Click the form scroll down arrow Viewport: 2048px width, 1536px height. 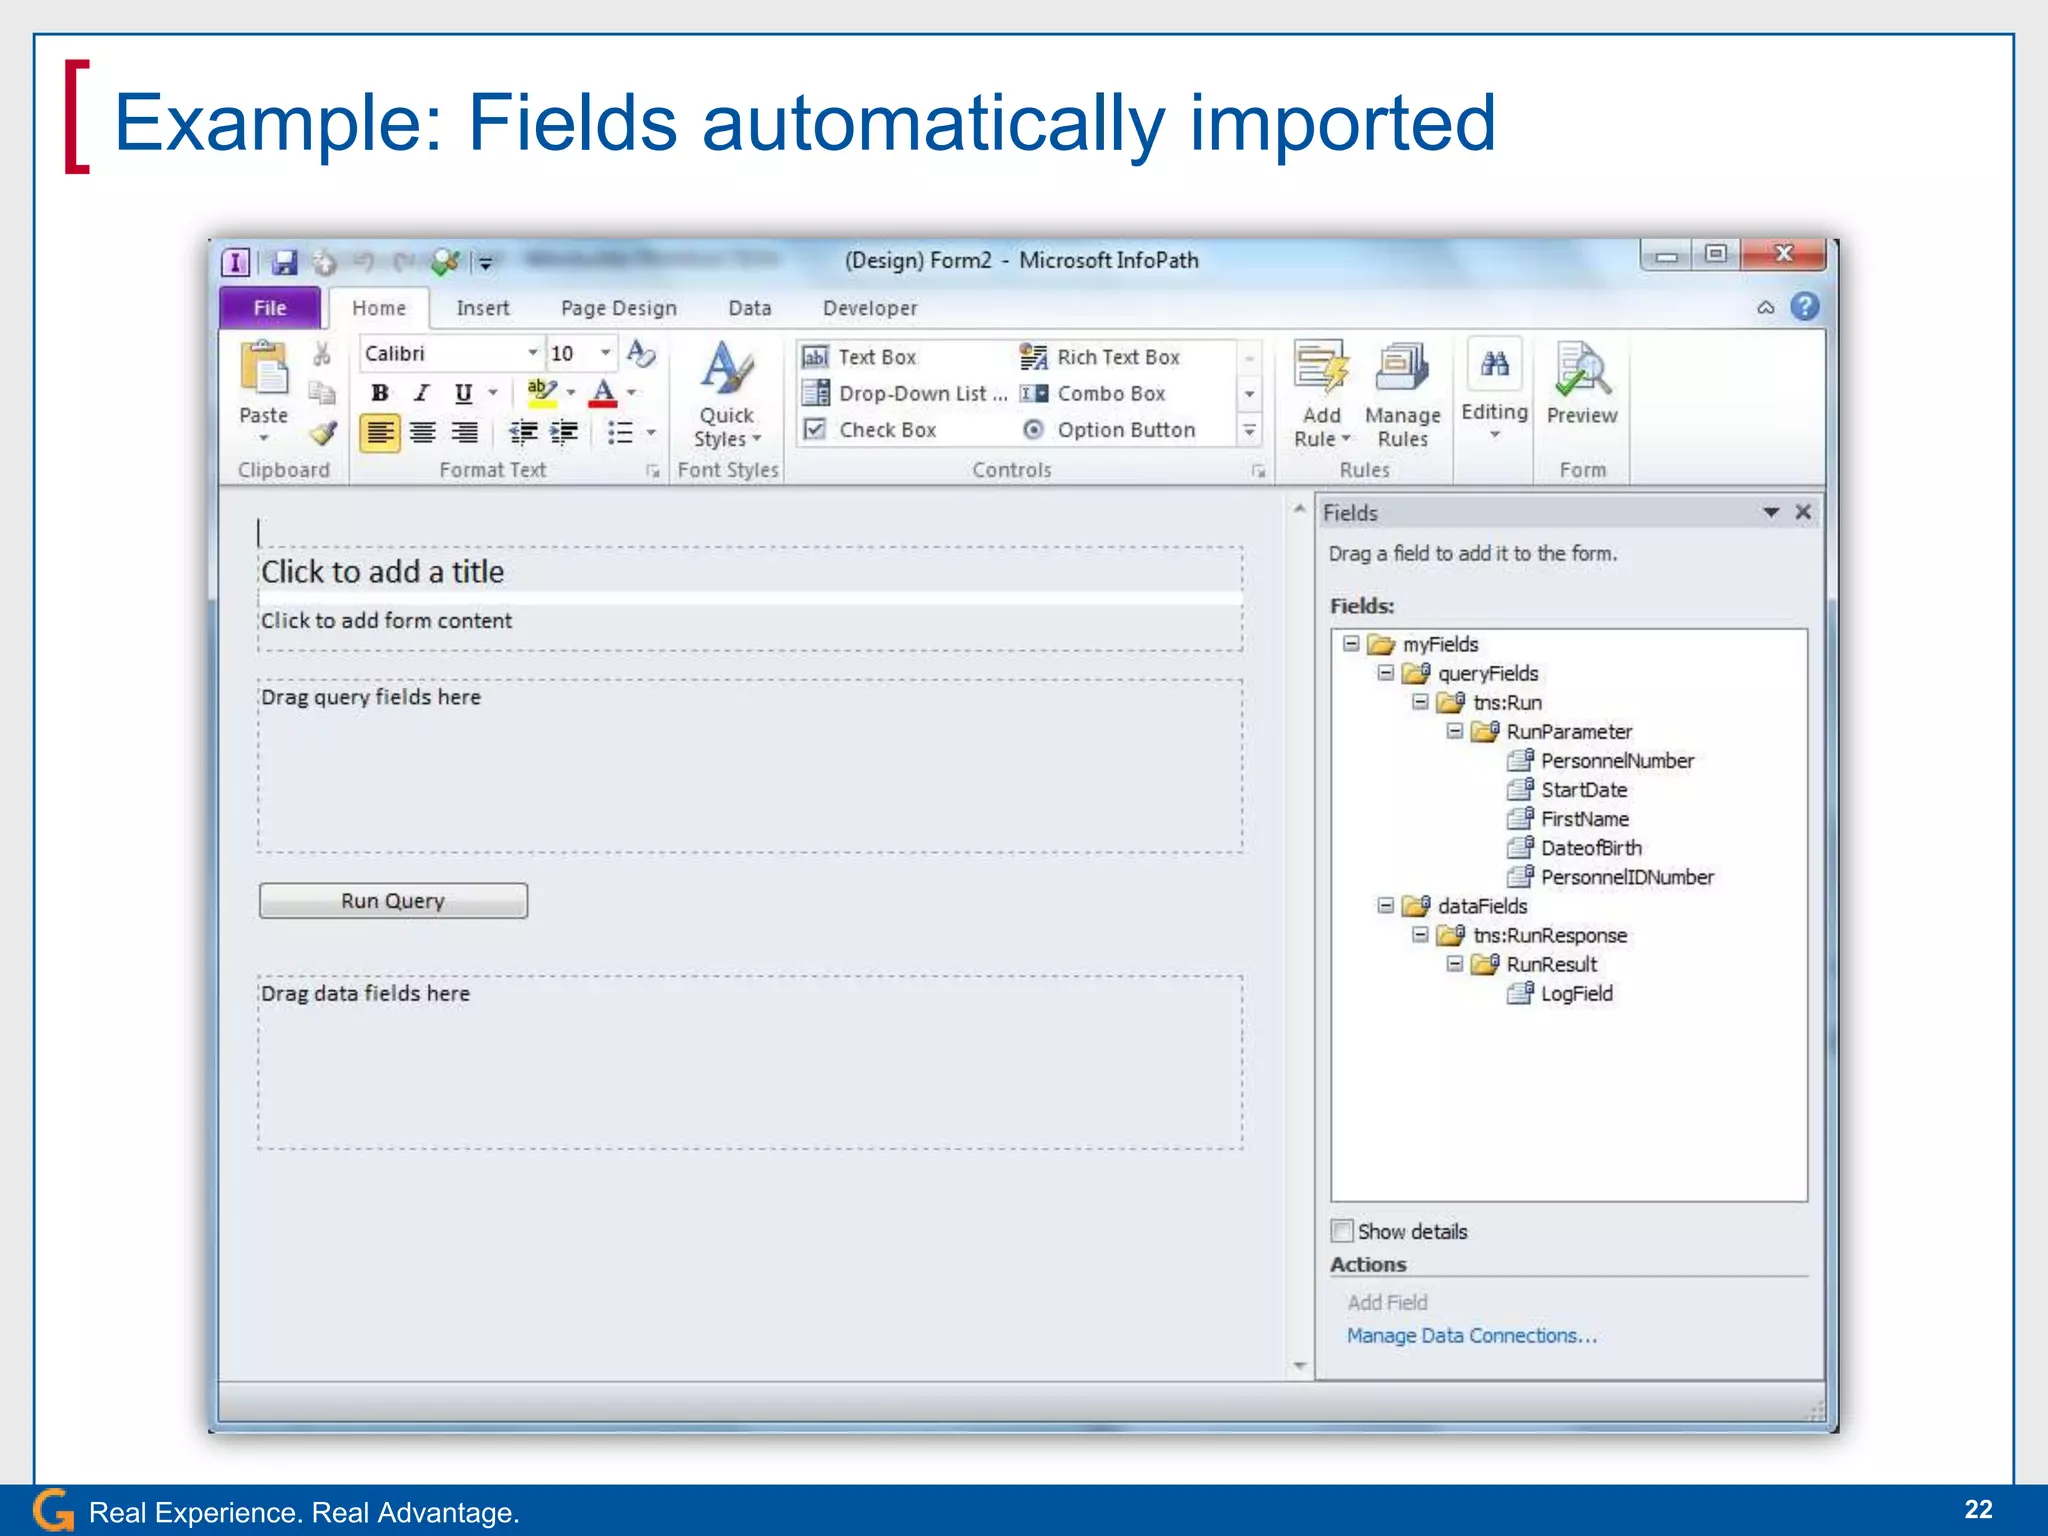coord(1299,1366)
